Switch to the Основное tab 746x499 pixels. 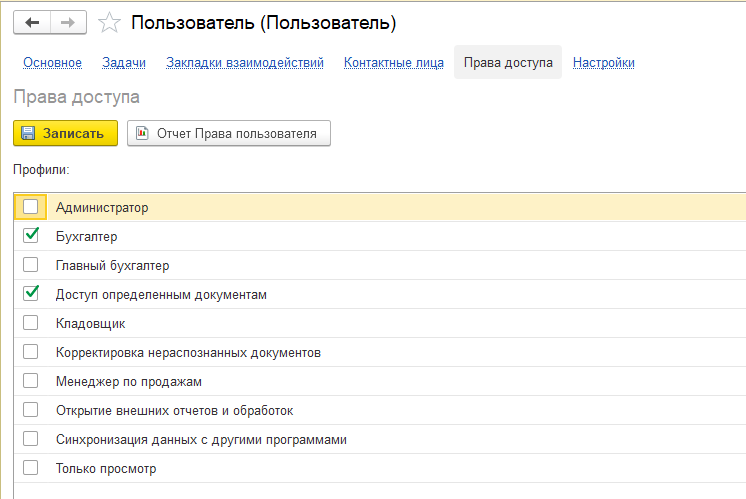(x=52, y=62)
